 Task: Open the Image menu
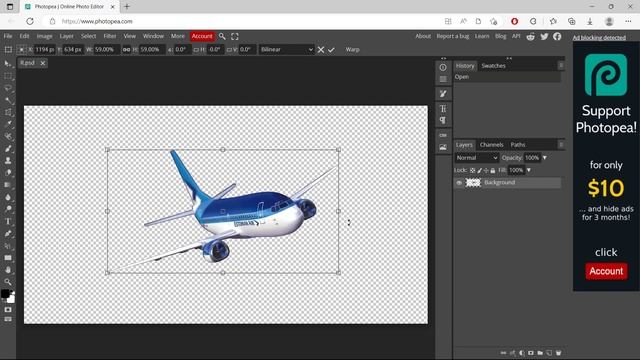tap(44, 36)
